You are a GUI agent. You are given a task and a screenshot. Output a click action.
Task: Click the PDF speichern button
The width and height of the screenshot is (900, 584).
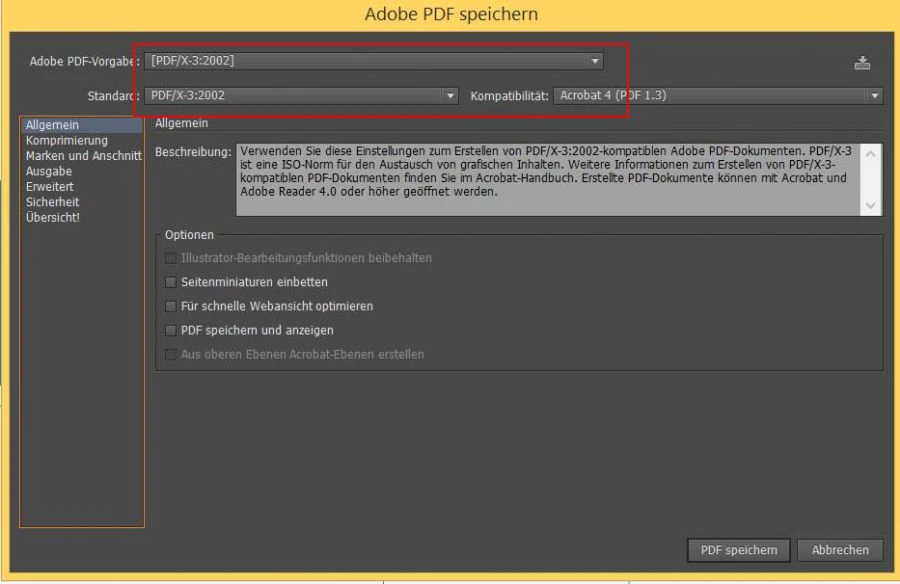739,550
